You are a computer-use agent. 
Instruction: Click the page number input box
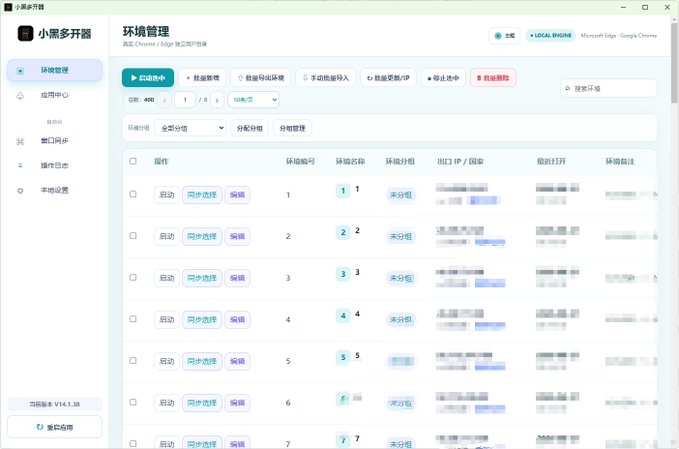(x=185, y=100)
